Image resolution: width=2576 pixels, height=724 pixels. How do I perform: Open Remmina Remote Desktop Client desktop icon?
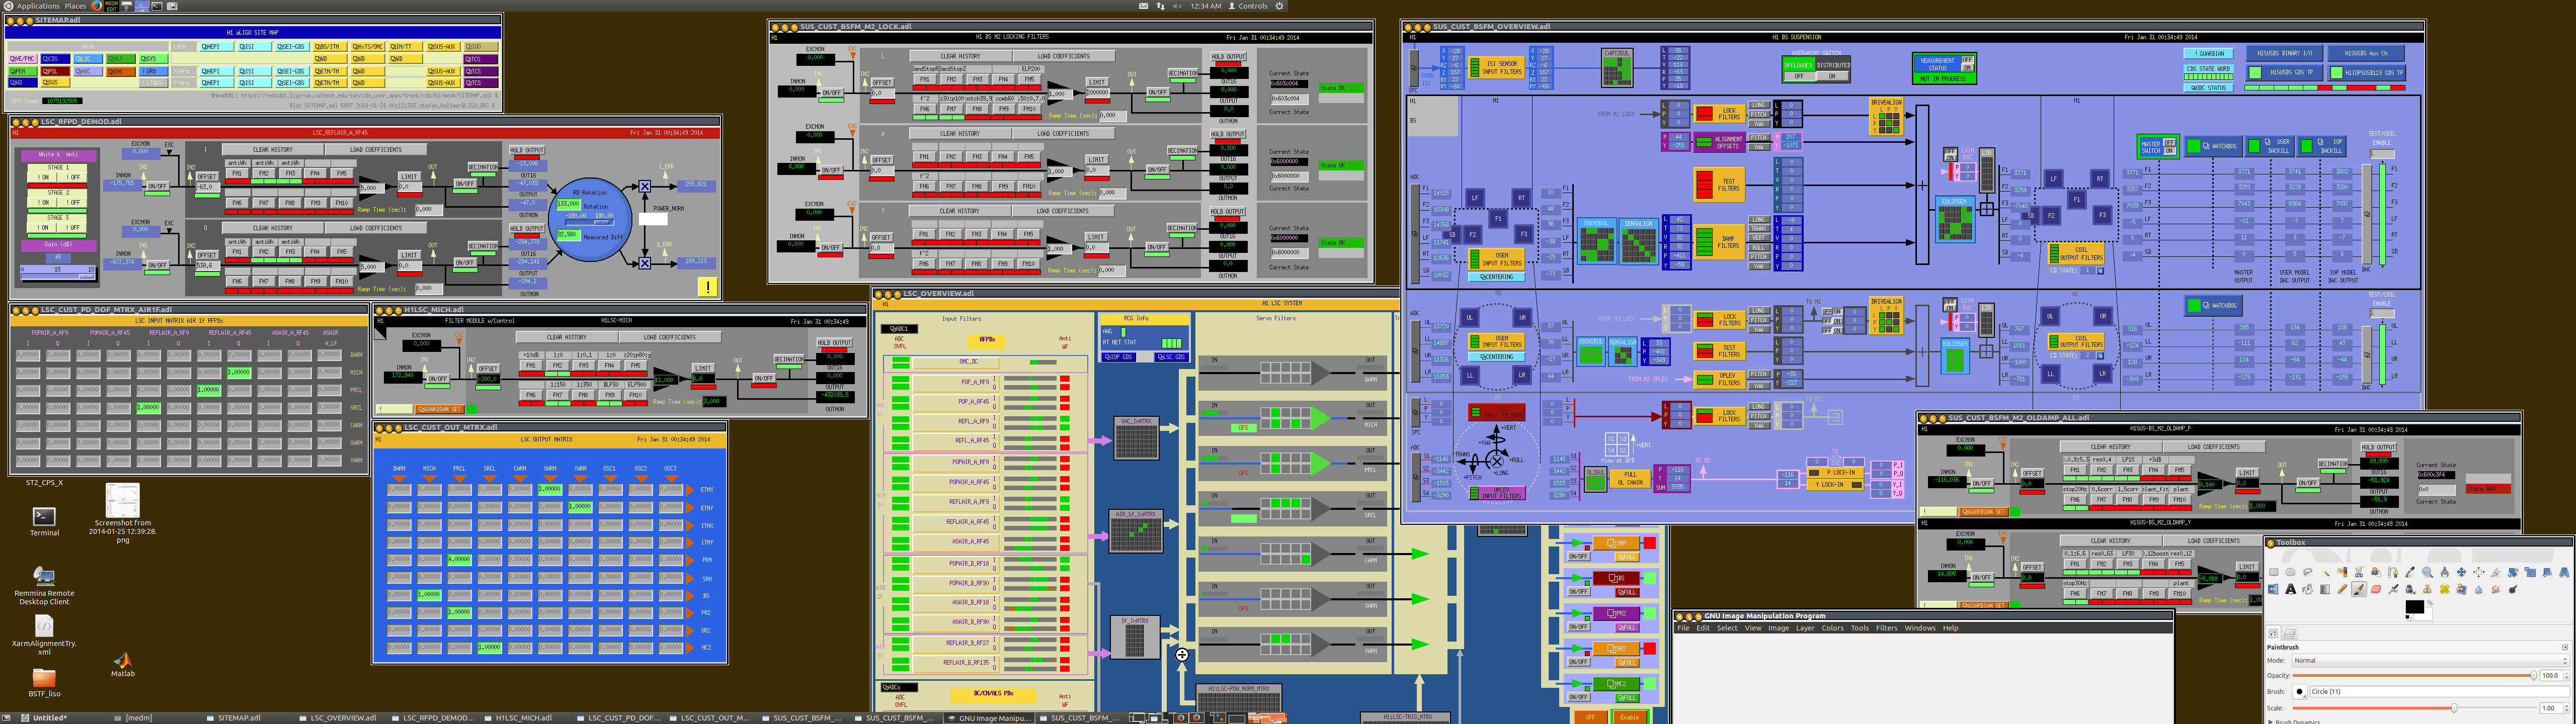tap(44, 585)
